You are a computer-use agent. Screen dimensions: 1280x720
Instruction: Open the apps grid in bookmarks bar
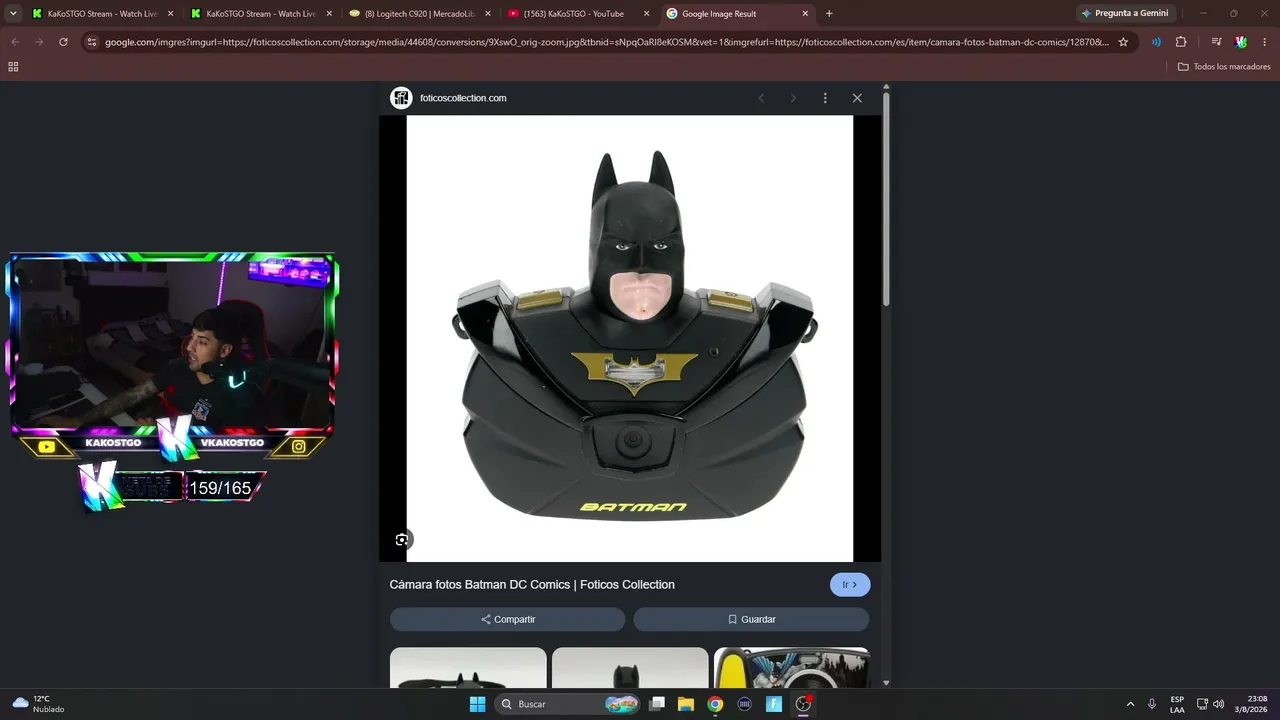pos(13,67)
